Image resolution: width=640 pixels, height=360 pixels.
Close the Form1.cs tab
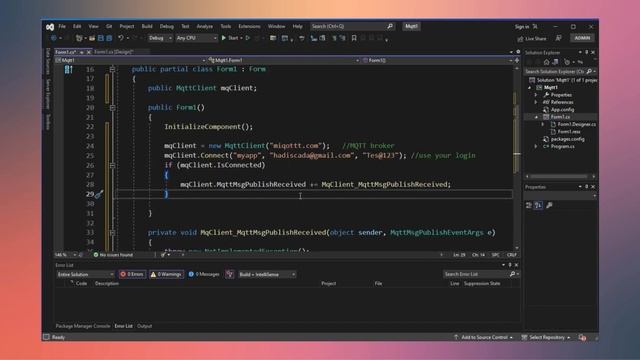(x=89, y=52)
